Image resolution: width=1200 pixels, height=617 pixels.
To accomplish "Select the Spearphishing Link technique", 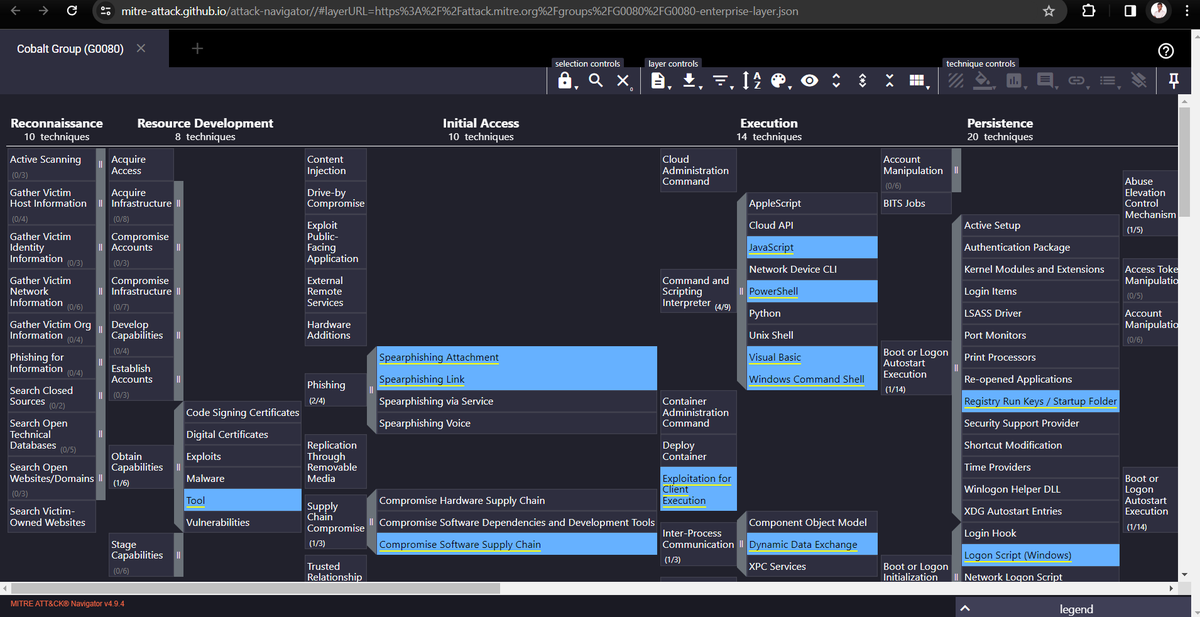I will (517, 379).
